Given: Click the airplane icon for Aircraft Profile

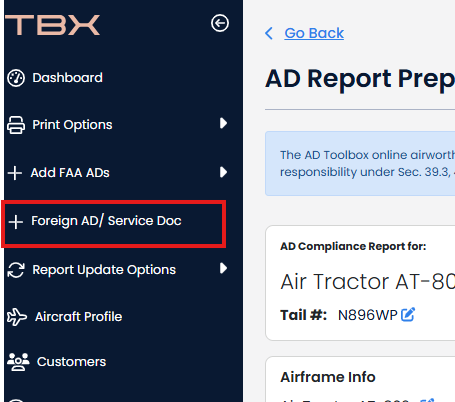Looking at the screenshot, I should (x=17, y=317).
